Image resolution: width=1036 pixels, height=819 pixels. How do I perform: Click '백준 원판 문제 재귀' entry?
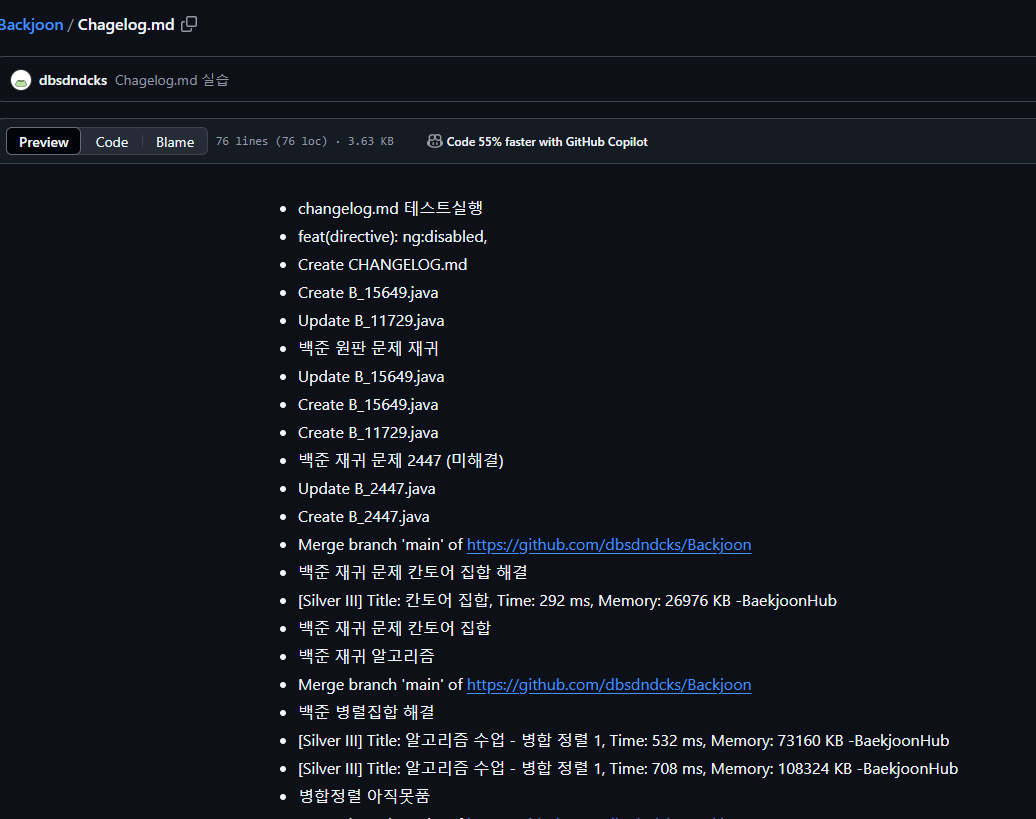pyautogui.click(x=368, y=348)
